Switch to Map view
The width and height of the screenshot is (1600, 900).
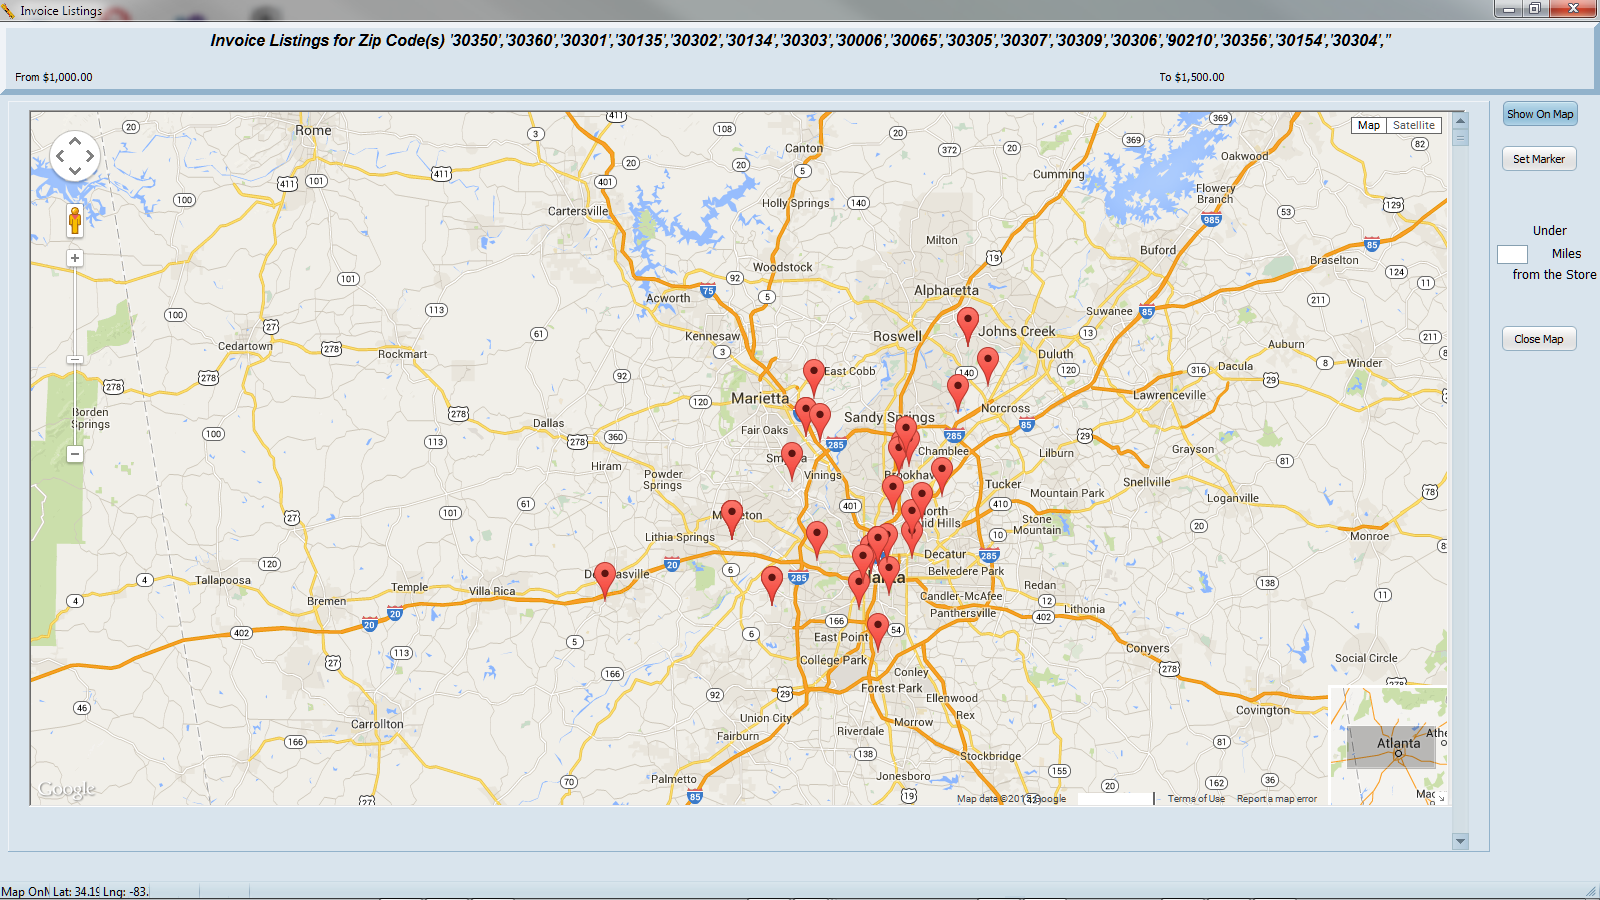1369,125
